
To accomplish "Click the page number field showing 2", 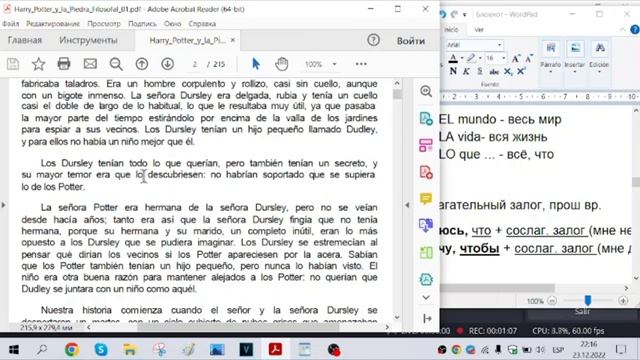I will click(x=195, y=64).
